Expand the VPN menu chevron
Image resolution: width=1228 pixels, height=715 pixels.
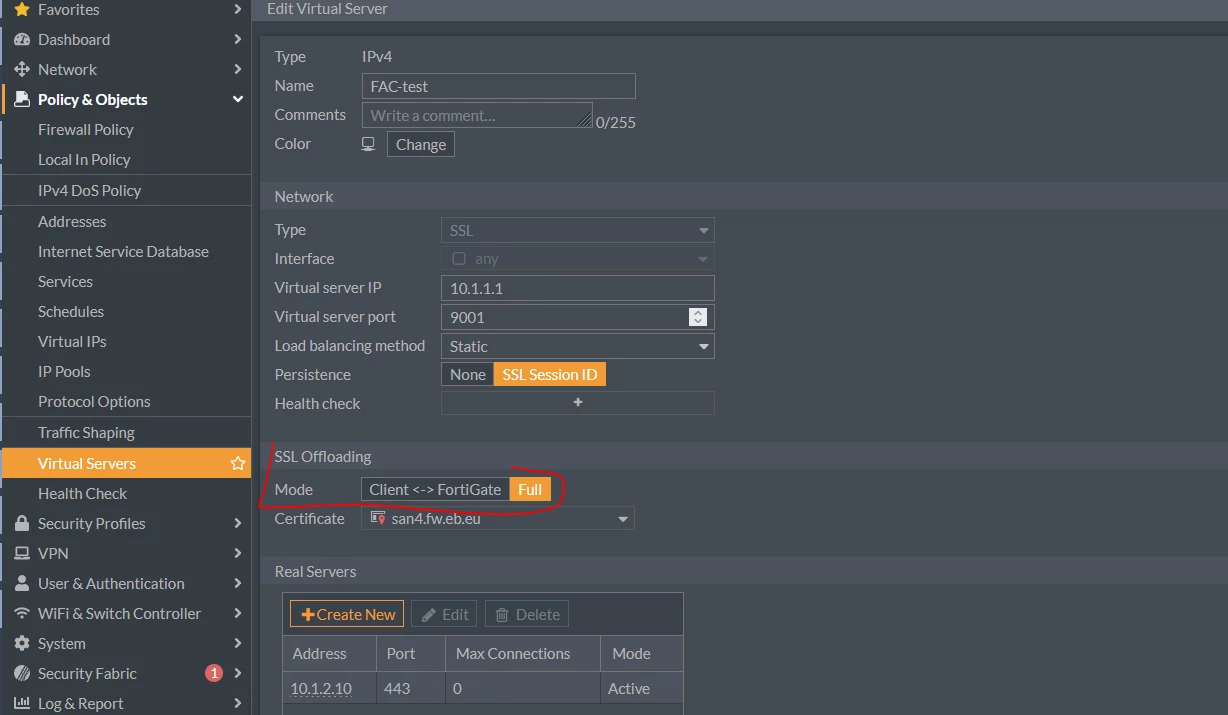(x=237, y=554)
